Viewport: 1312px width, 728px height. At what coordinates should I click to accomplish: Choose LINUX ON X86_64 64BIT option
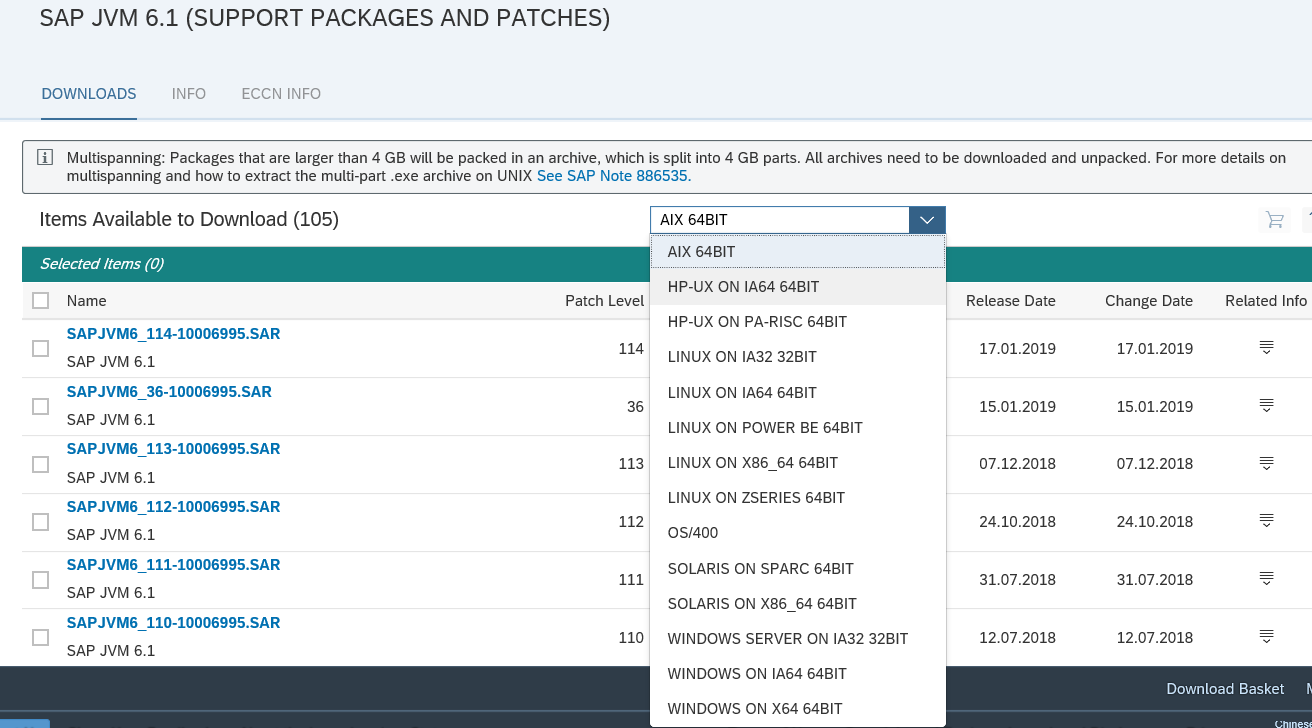click(798, 462)
